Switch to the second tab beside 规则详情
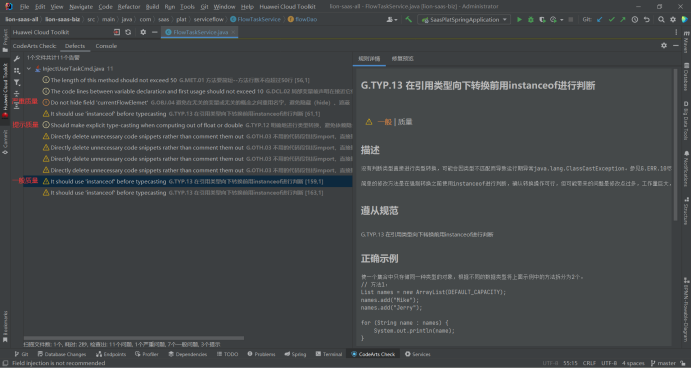This screenshot has width=692, height=368. pos(402,58)
